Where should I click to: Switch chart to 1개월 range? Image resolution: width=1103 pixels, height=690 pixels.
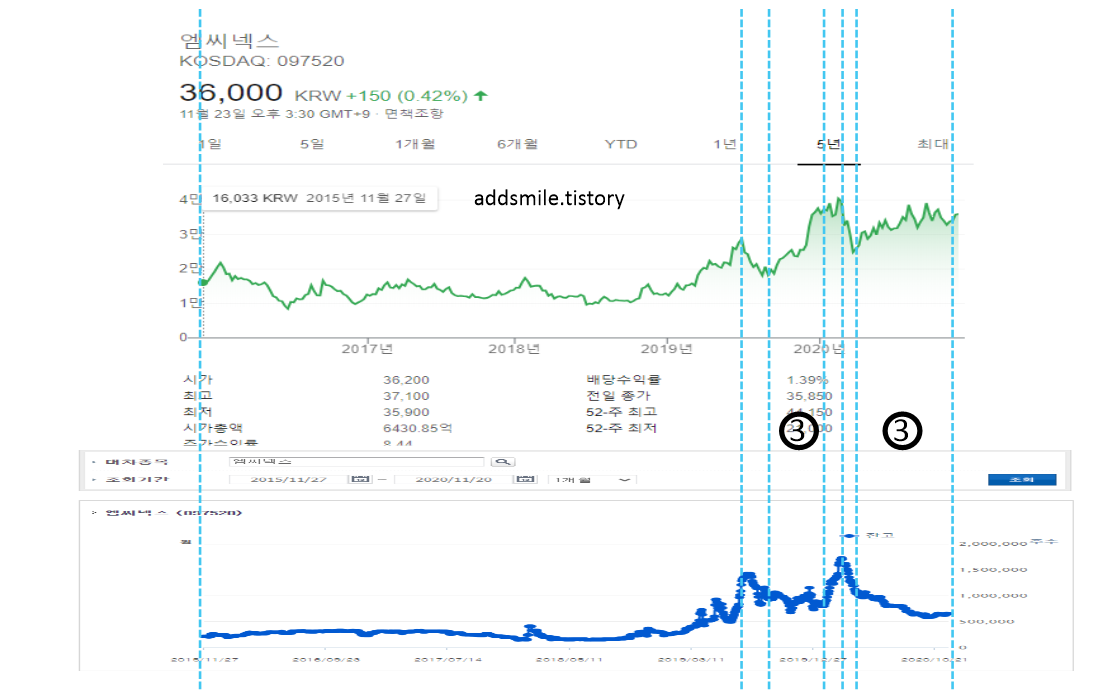[x=414, y=144]
